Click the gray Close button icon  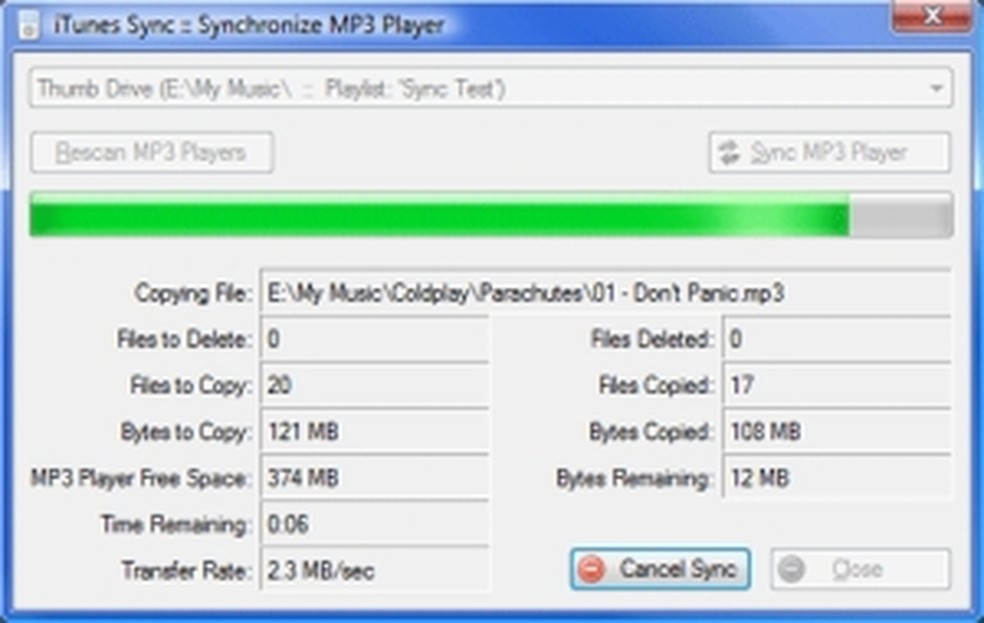[x=791, y=569]
